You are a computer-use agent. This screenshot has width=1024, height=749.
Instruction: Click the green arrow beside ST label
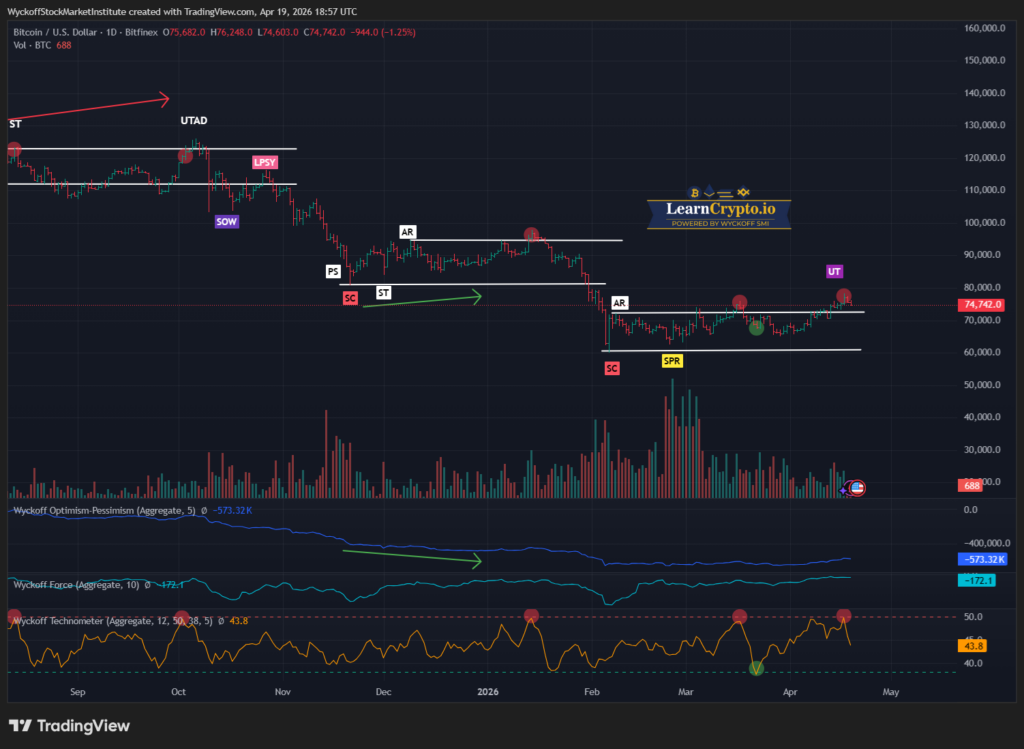[x=422, y=299]
